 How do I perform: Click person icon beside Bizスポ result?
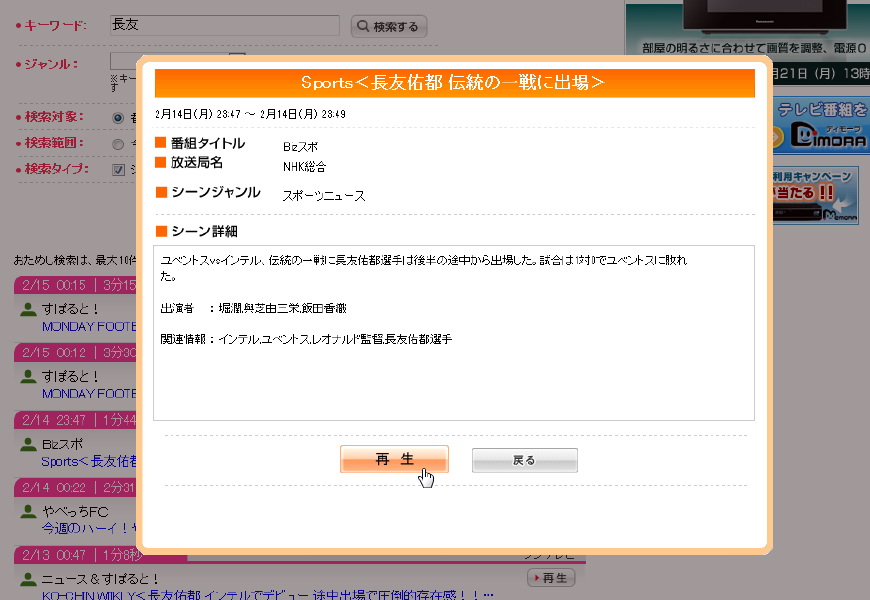[28, 444]
